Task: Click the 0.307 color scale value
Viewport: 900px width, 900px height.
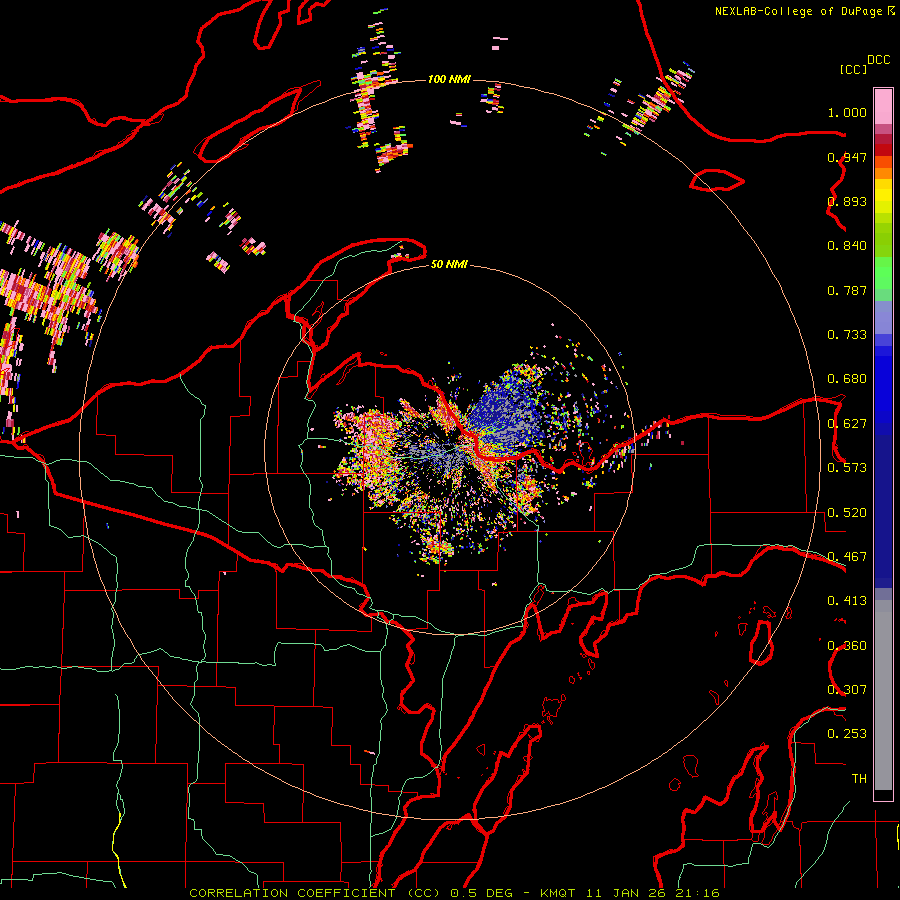Action: coord(847,690)
